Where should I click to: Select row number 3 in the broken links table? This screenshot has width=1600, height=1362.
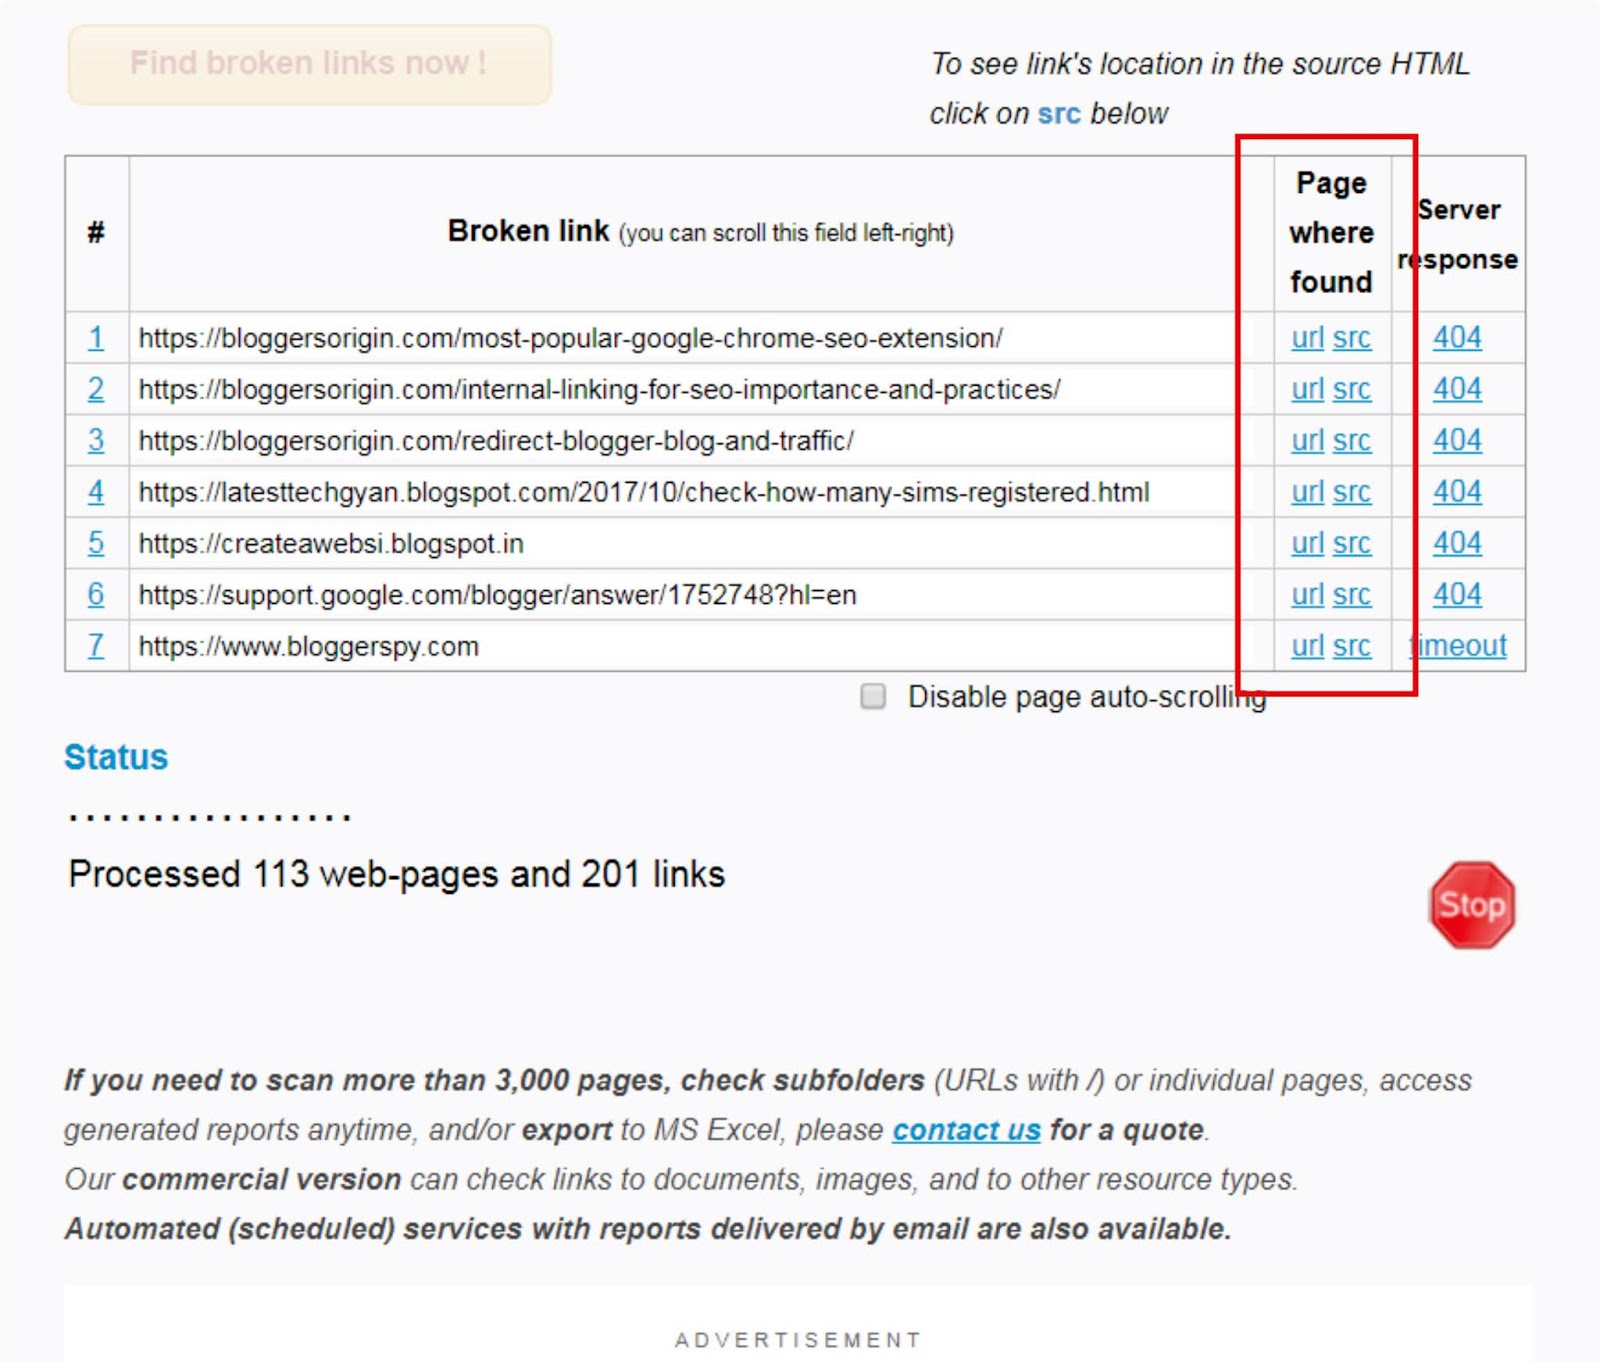[94, 441]
